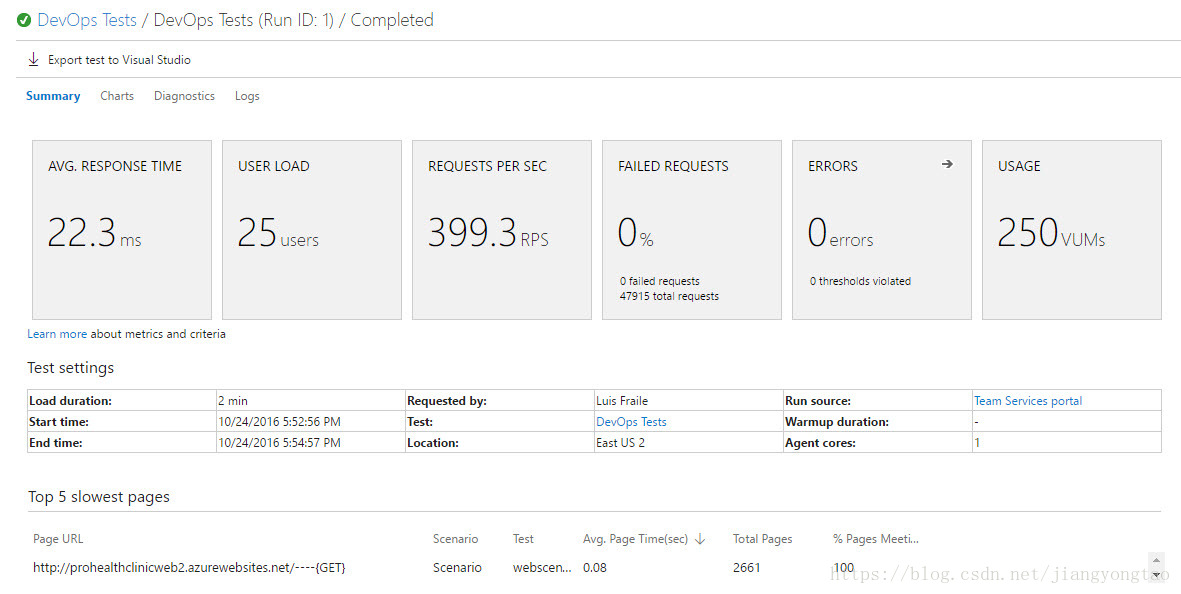
Task: Click the Usage VUMs tile
Action: tap(1072, 230)
